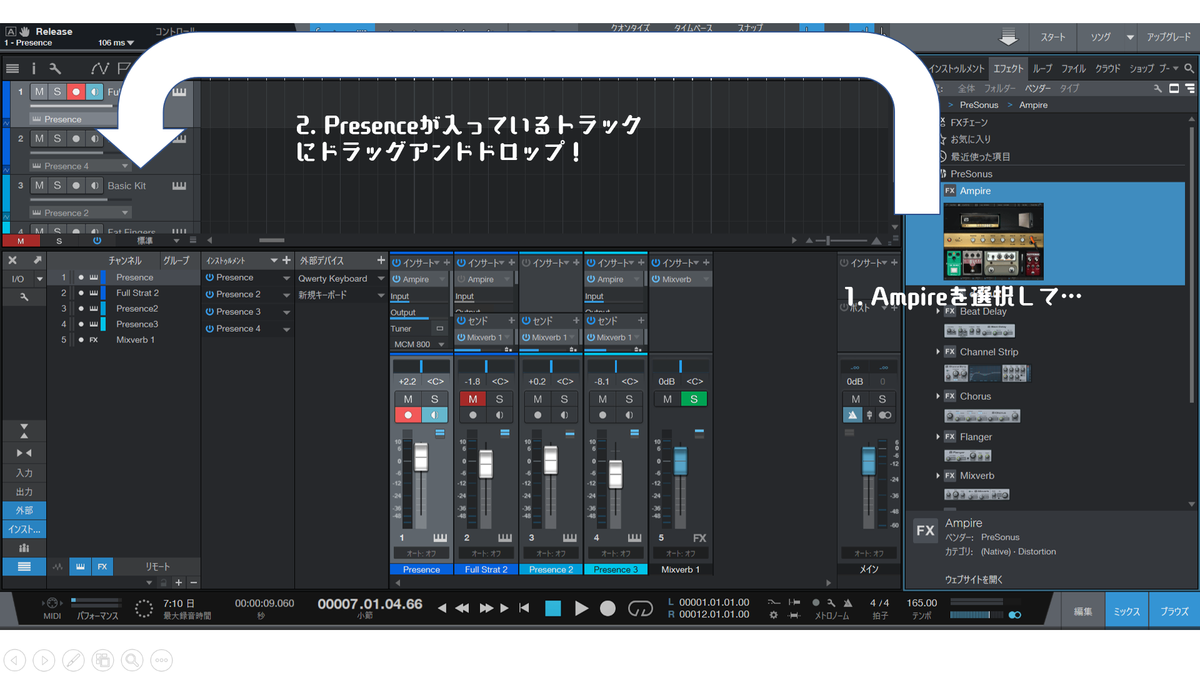
Task: Toggle the 外部 external devices panel
Action: point(24,510)
